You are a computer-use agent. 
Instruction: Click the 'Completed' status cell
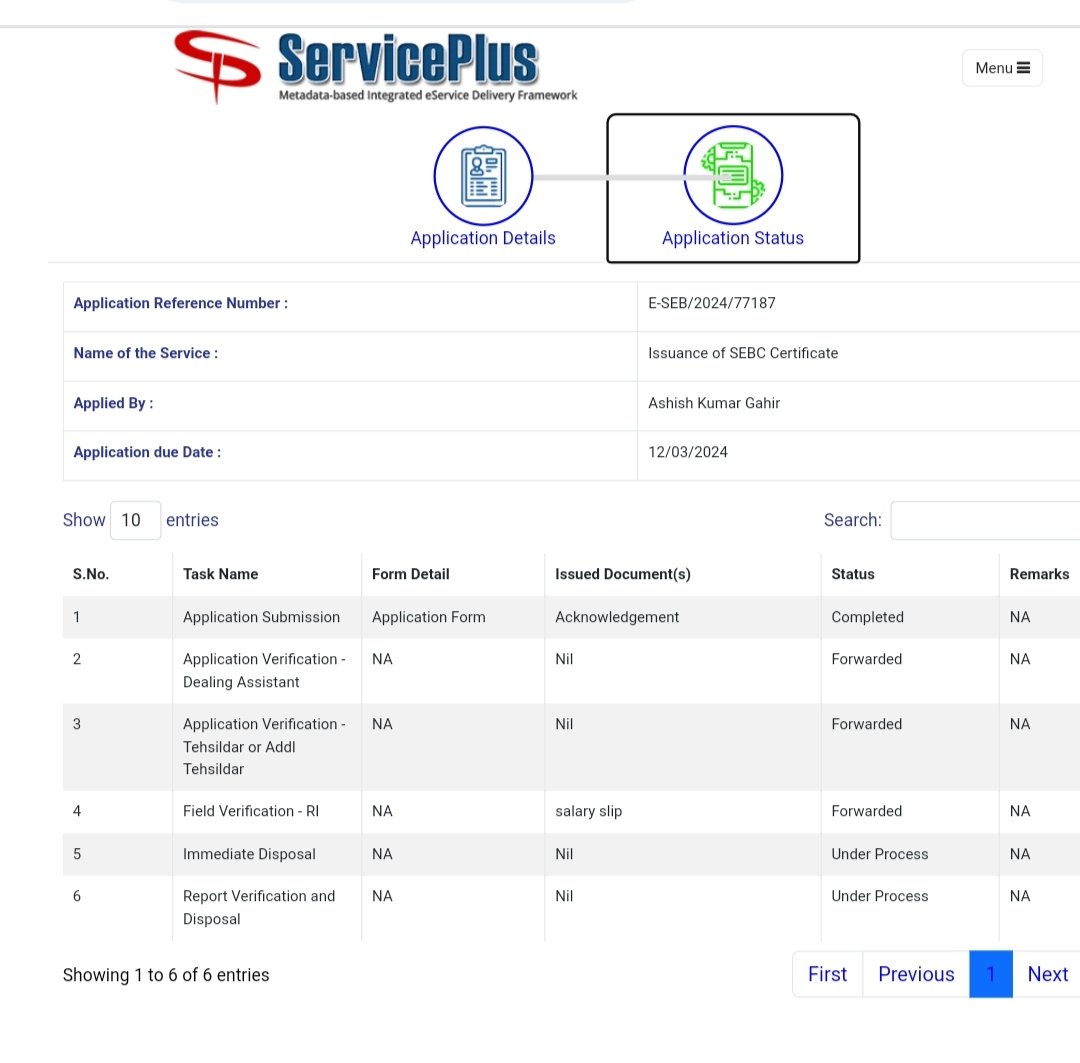pos(867,617)
